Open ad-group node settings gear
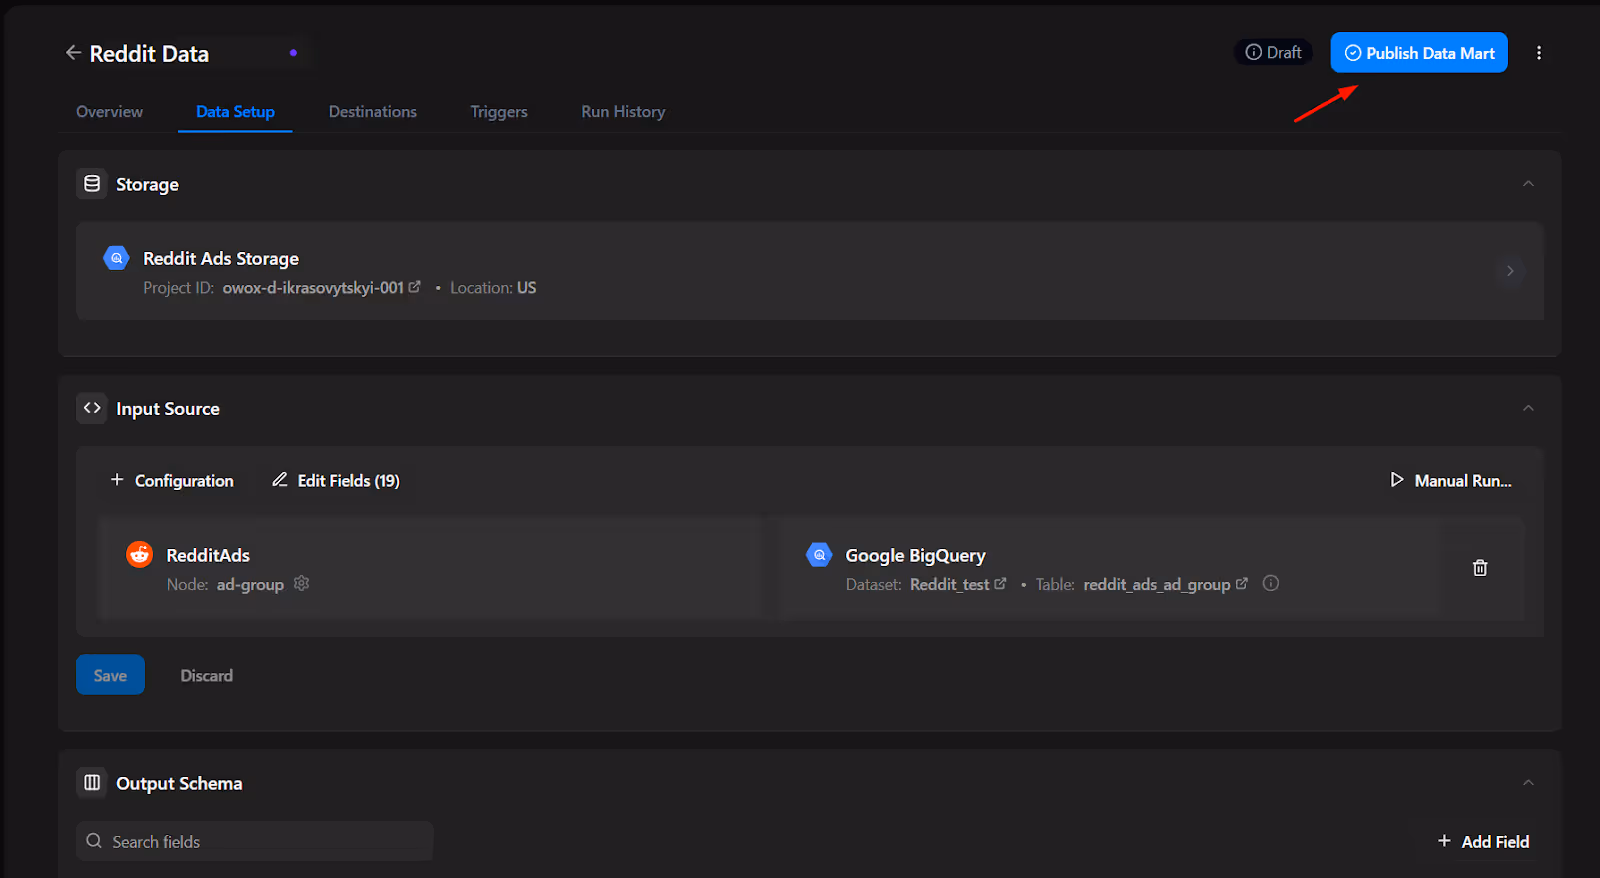This screenshot has width=1600, height=878. (302, 583)
